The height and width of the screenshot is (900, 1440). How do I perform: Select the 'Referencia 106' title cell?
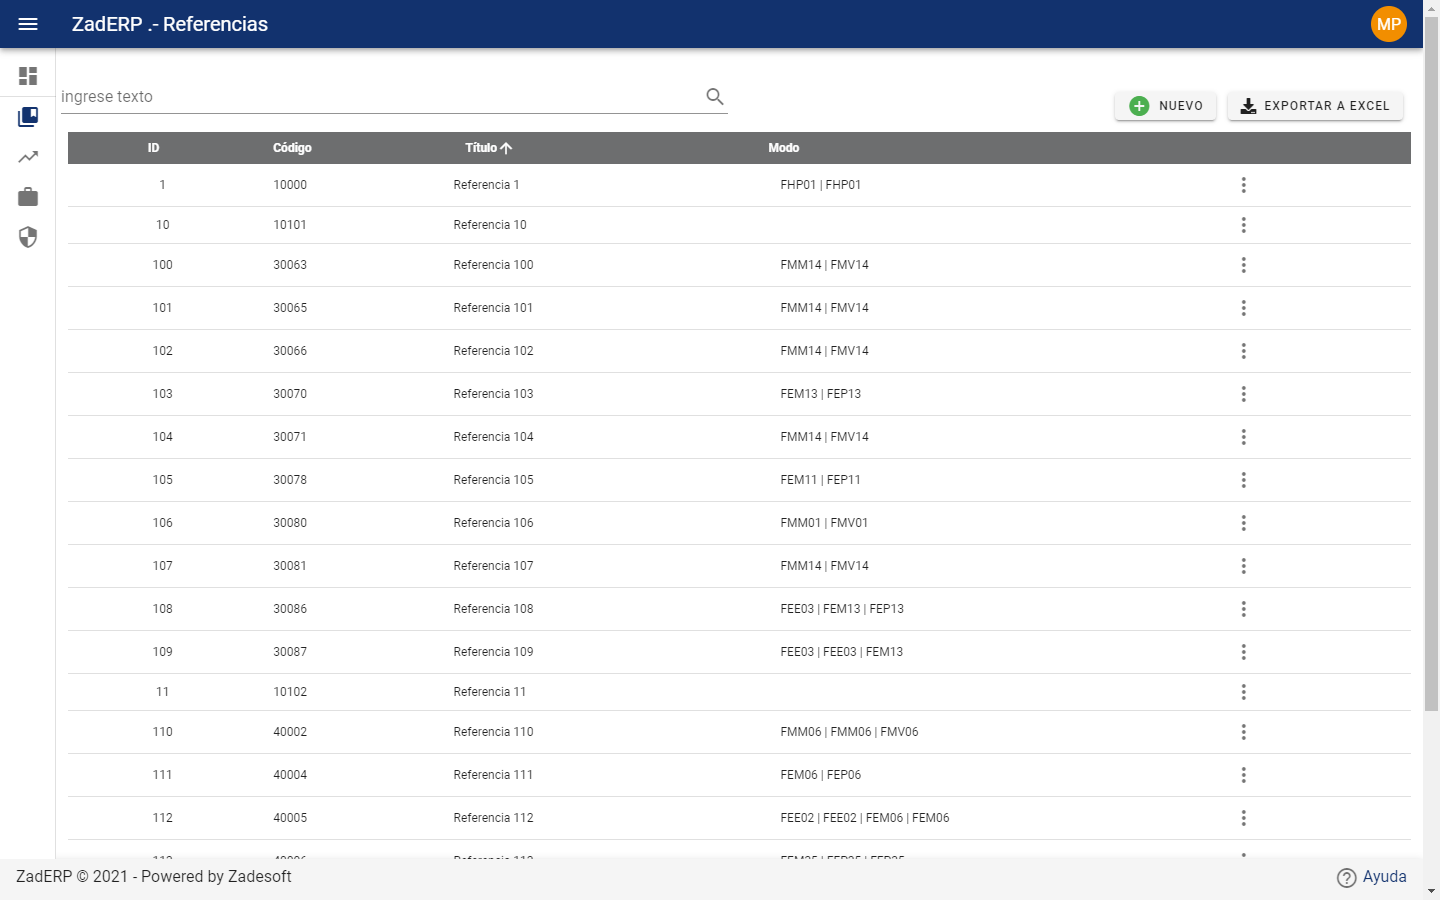493,523
